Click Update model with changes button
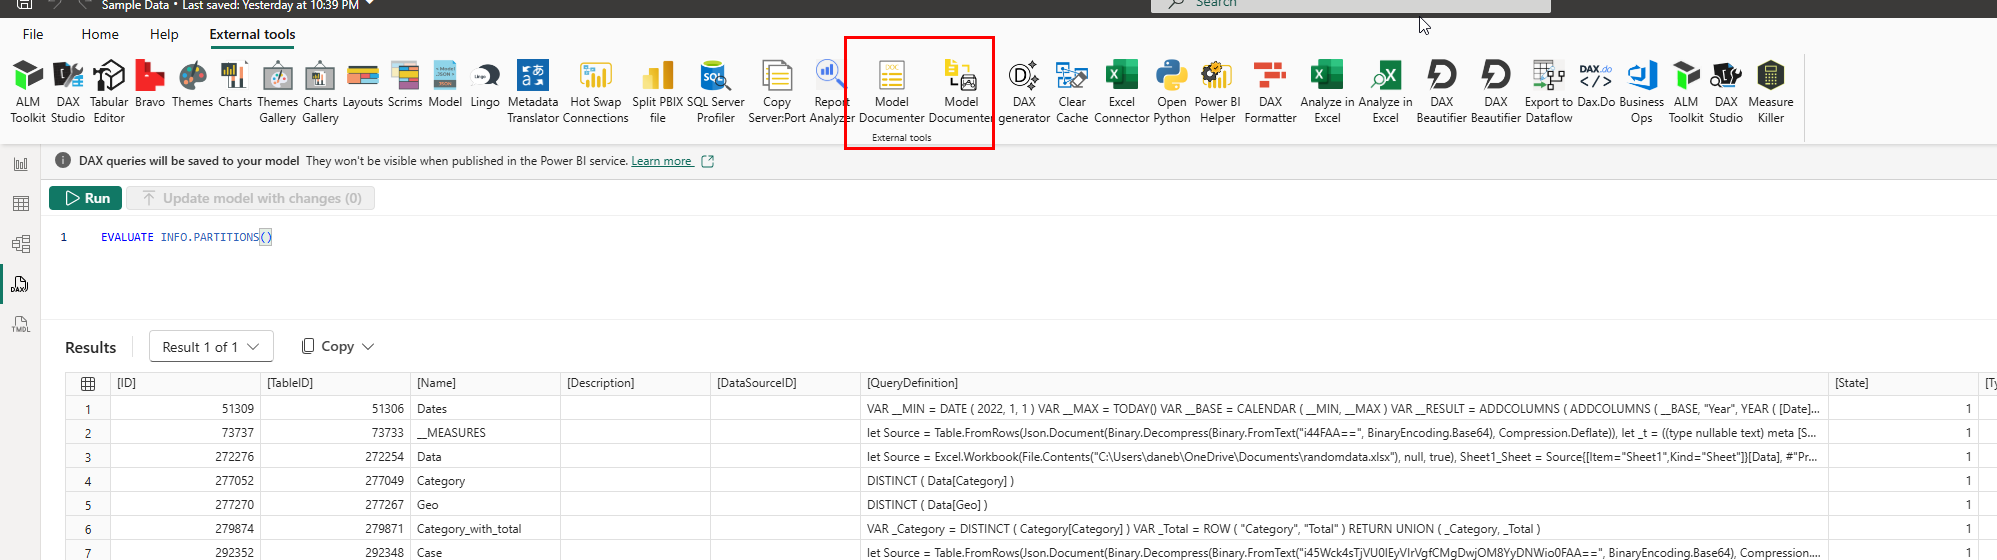 [x=251, y=198]
